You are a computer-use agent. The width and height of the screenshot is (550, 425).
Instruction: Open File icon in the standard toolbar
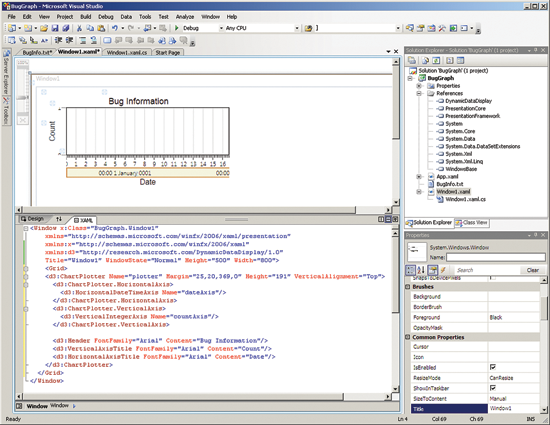coord(44,28)
